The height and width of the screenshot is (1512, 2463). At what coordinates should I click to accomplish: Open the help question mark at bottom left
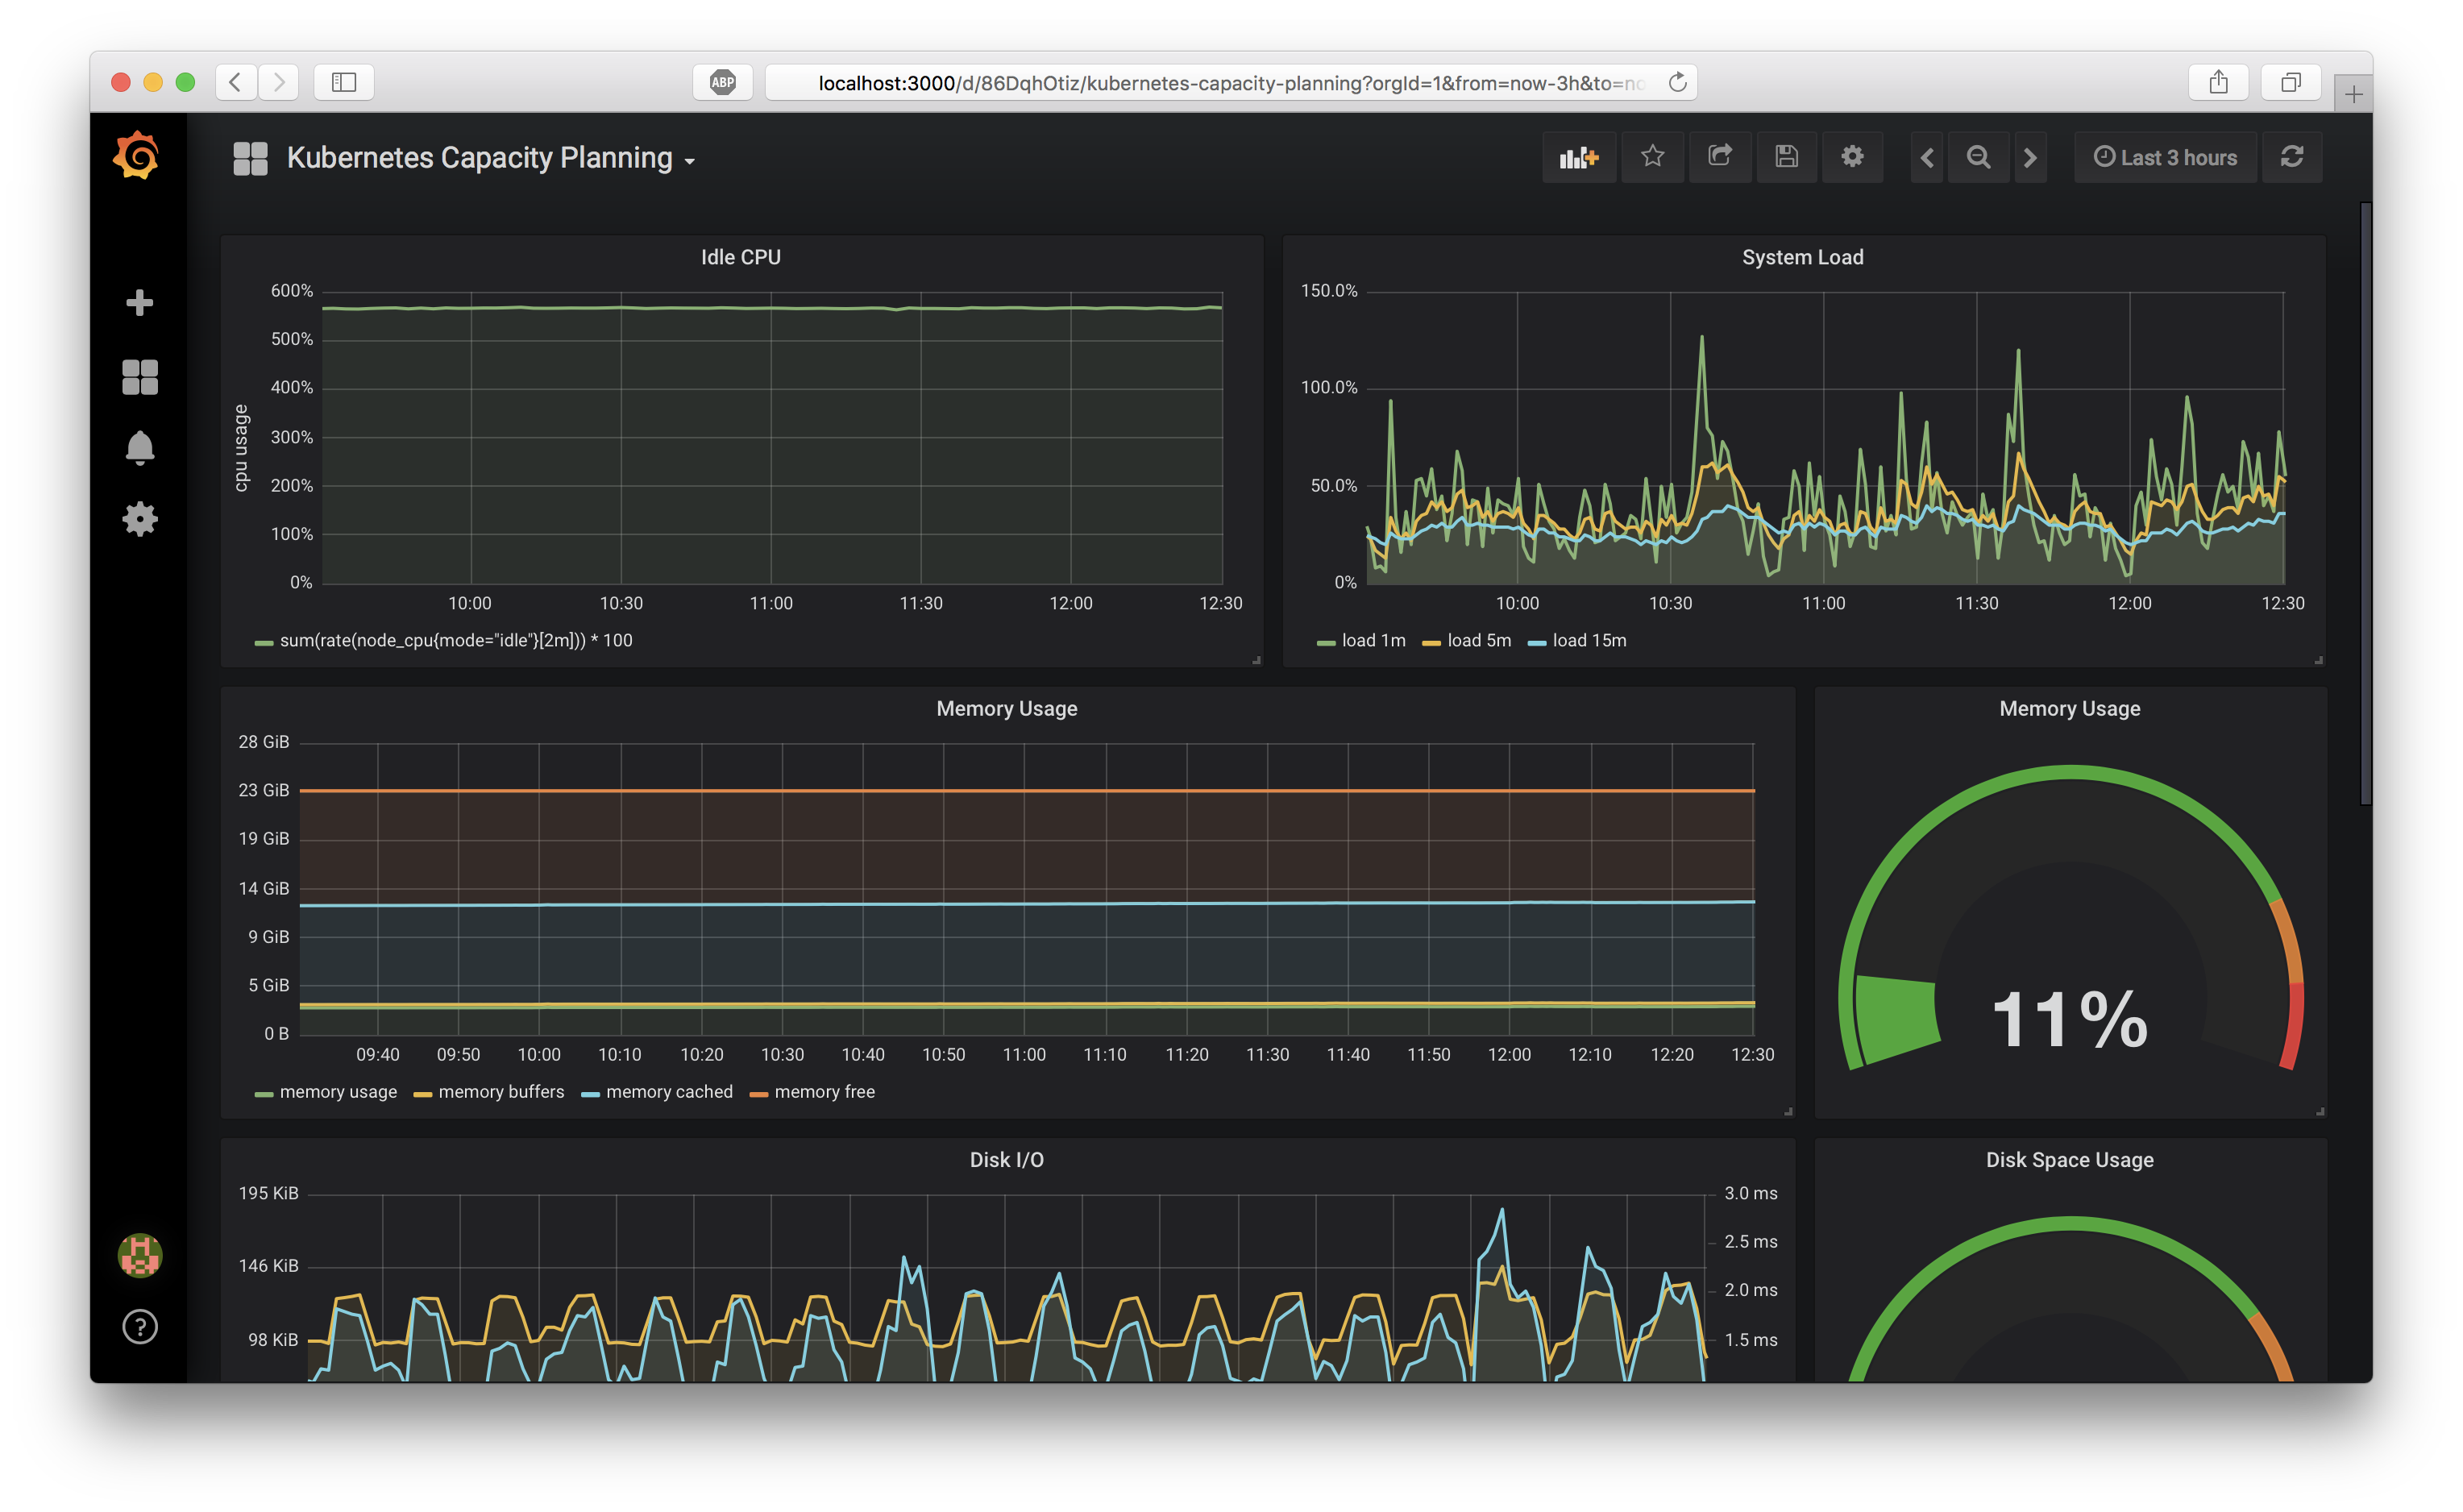[x=139, y=1327]
